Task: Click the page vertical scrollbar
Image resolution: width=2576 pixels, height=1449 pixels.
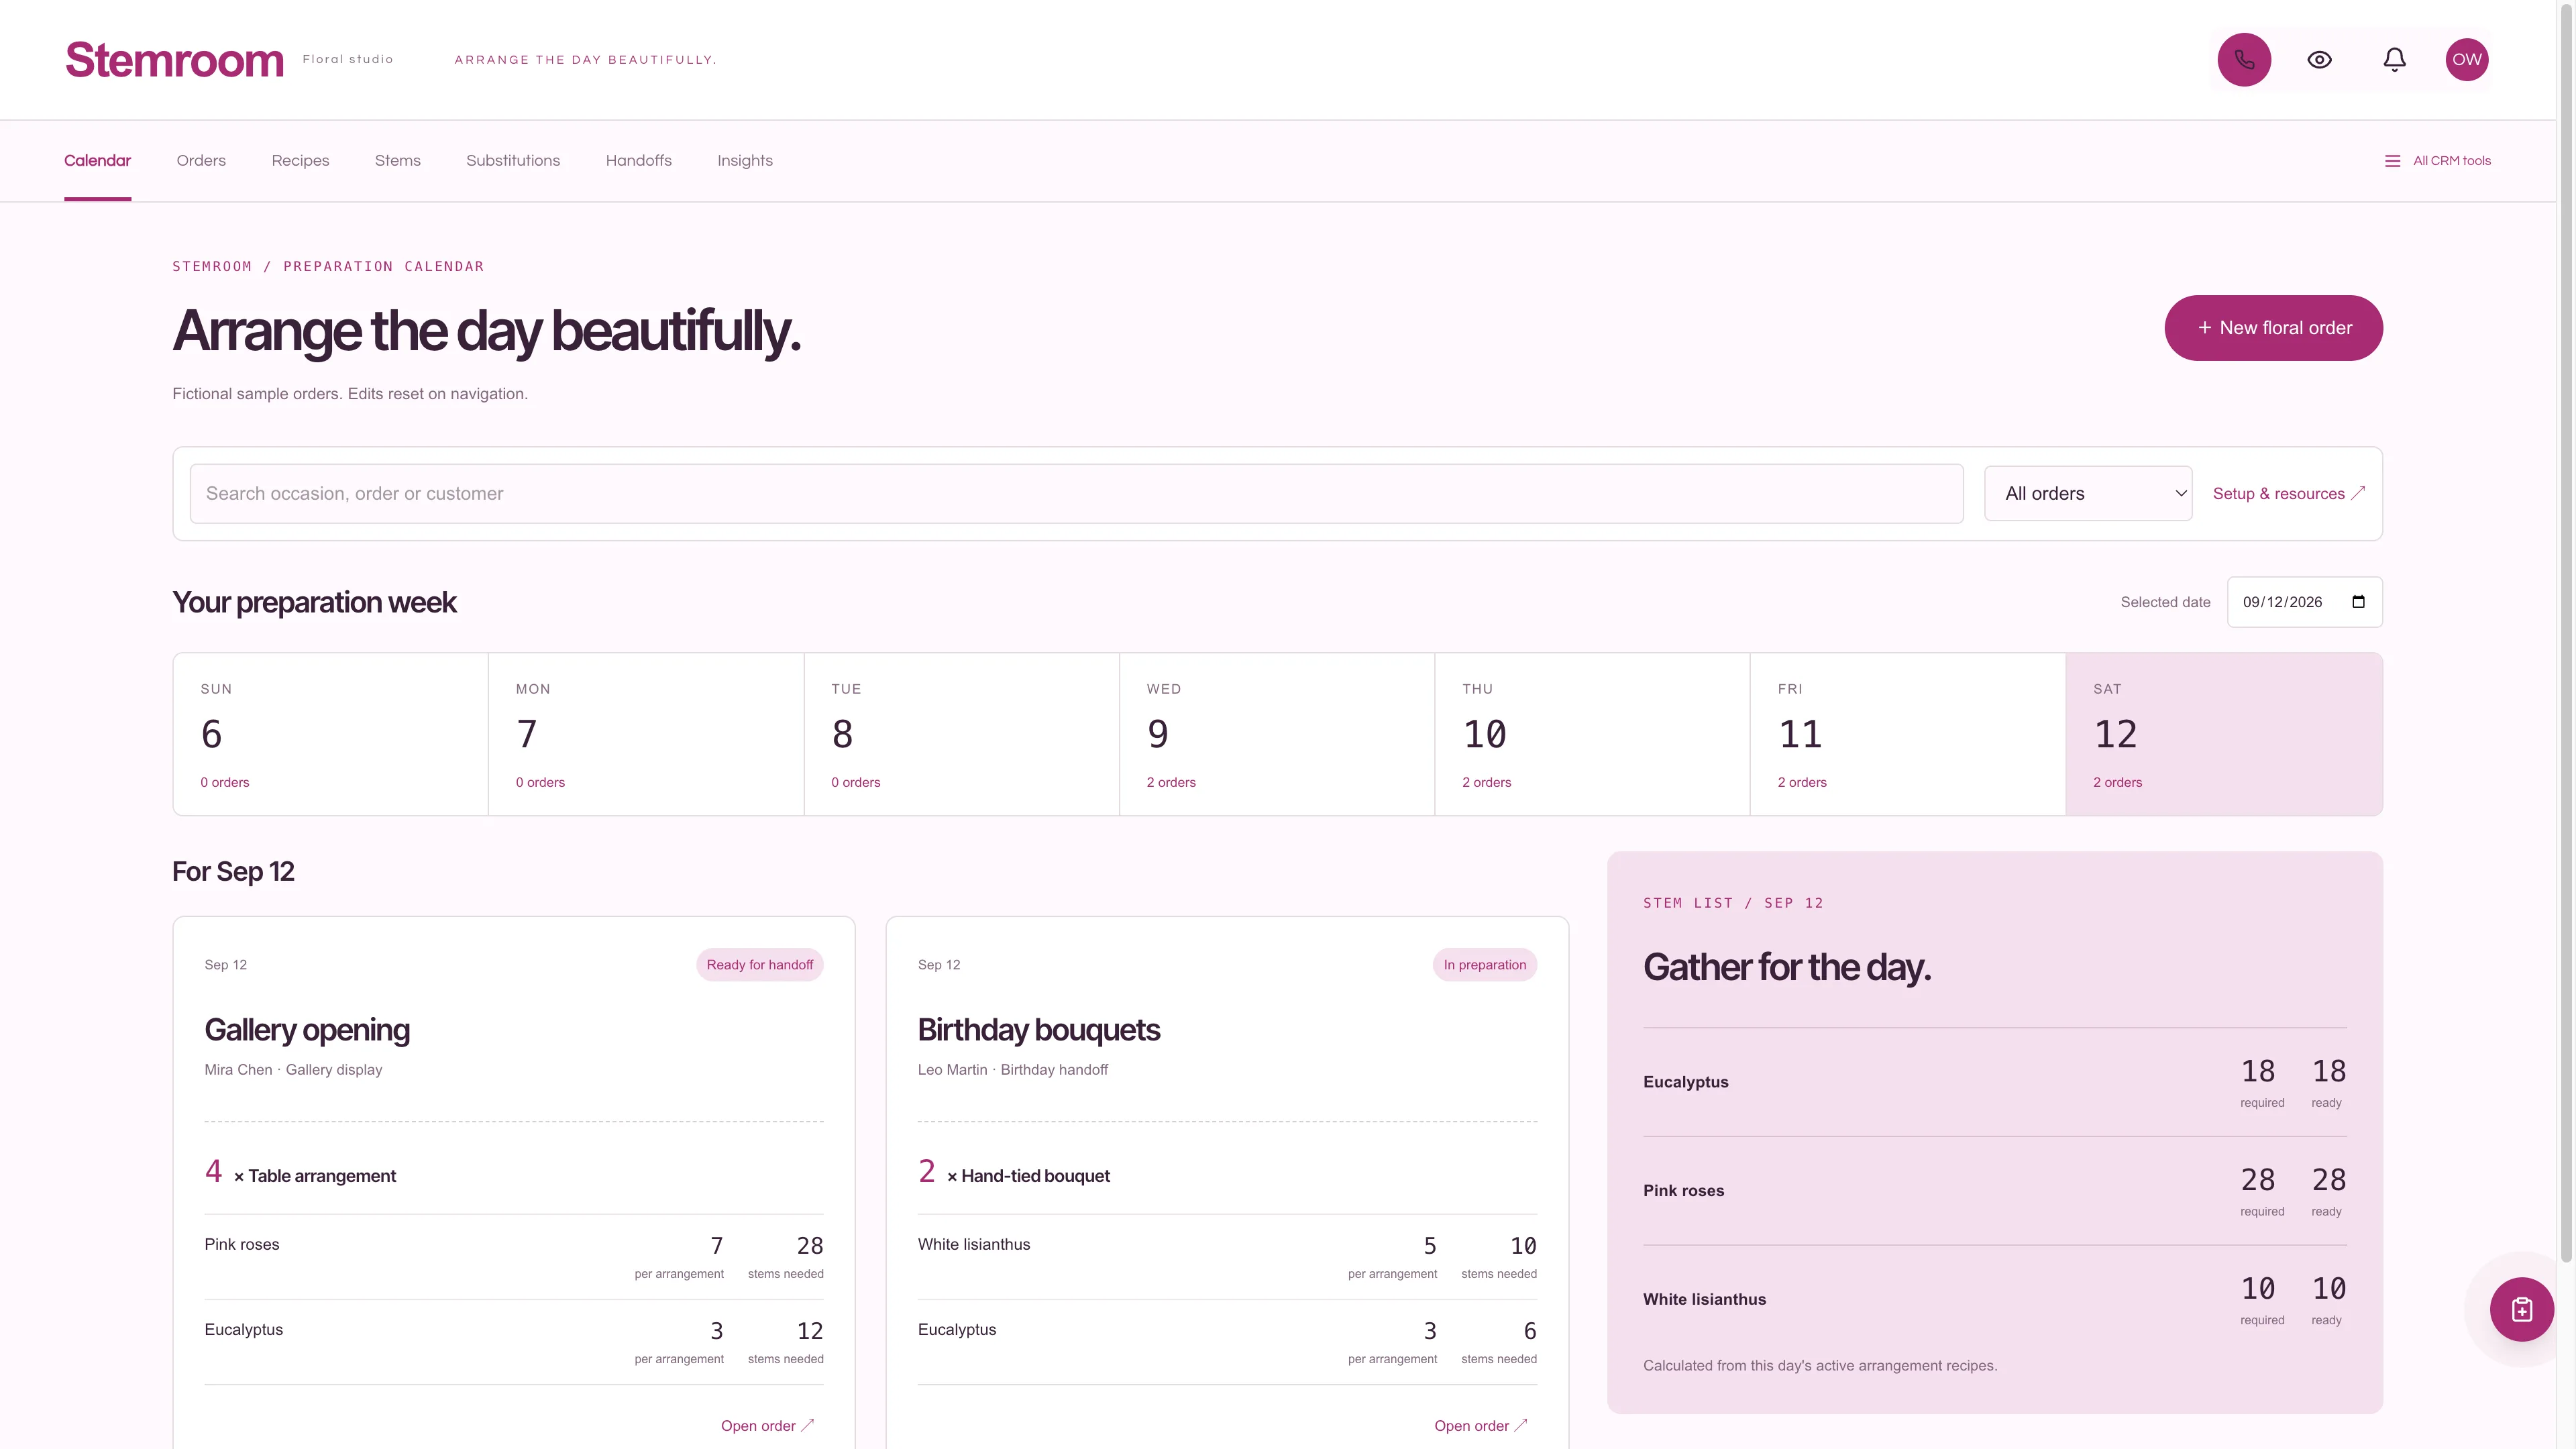Action: click(2566, 630)
